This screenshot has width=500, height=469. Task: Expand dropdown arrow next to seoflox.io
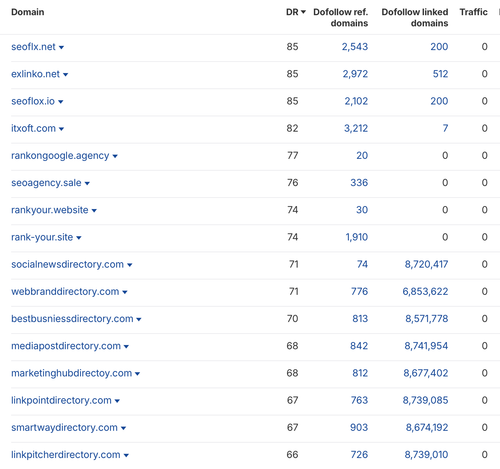click(x=61, y=102)
